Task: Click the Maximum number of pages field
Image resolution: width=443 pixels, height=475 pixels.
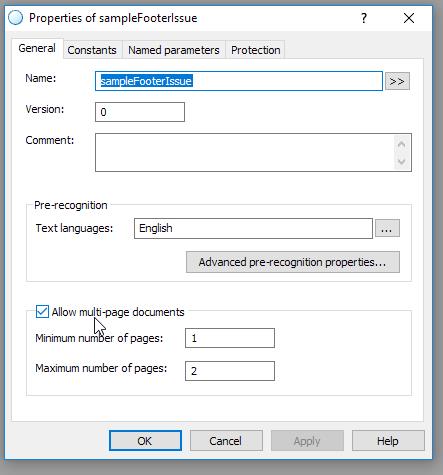Action: 230,371
